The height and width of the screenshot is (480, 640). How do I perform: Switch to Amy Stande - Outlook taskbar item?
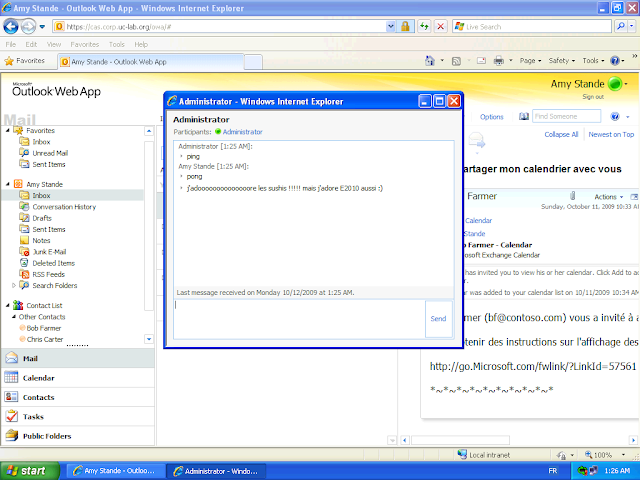click(115, 471)
